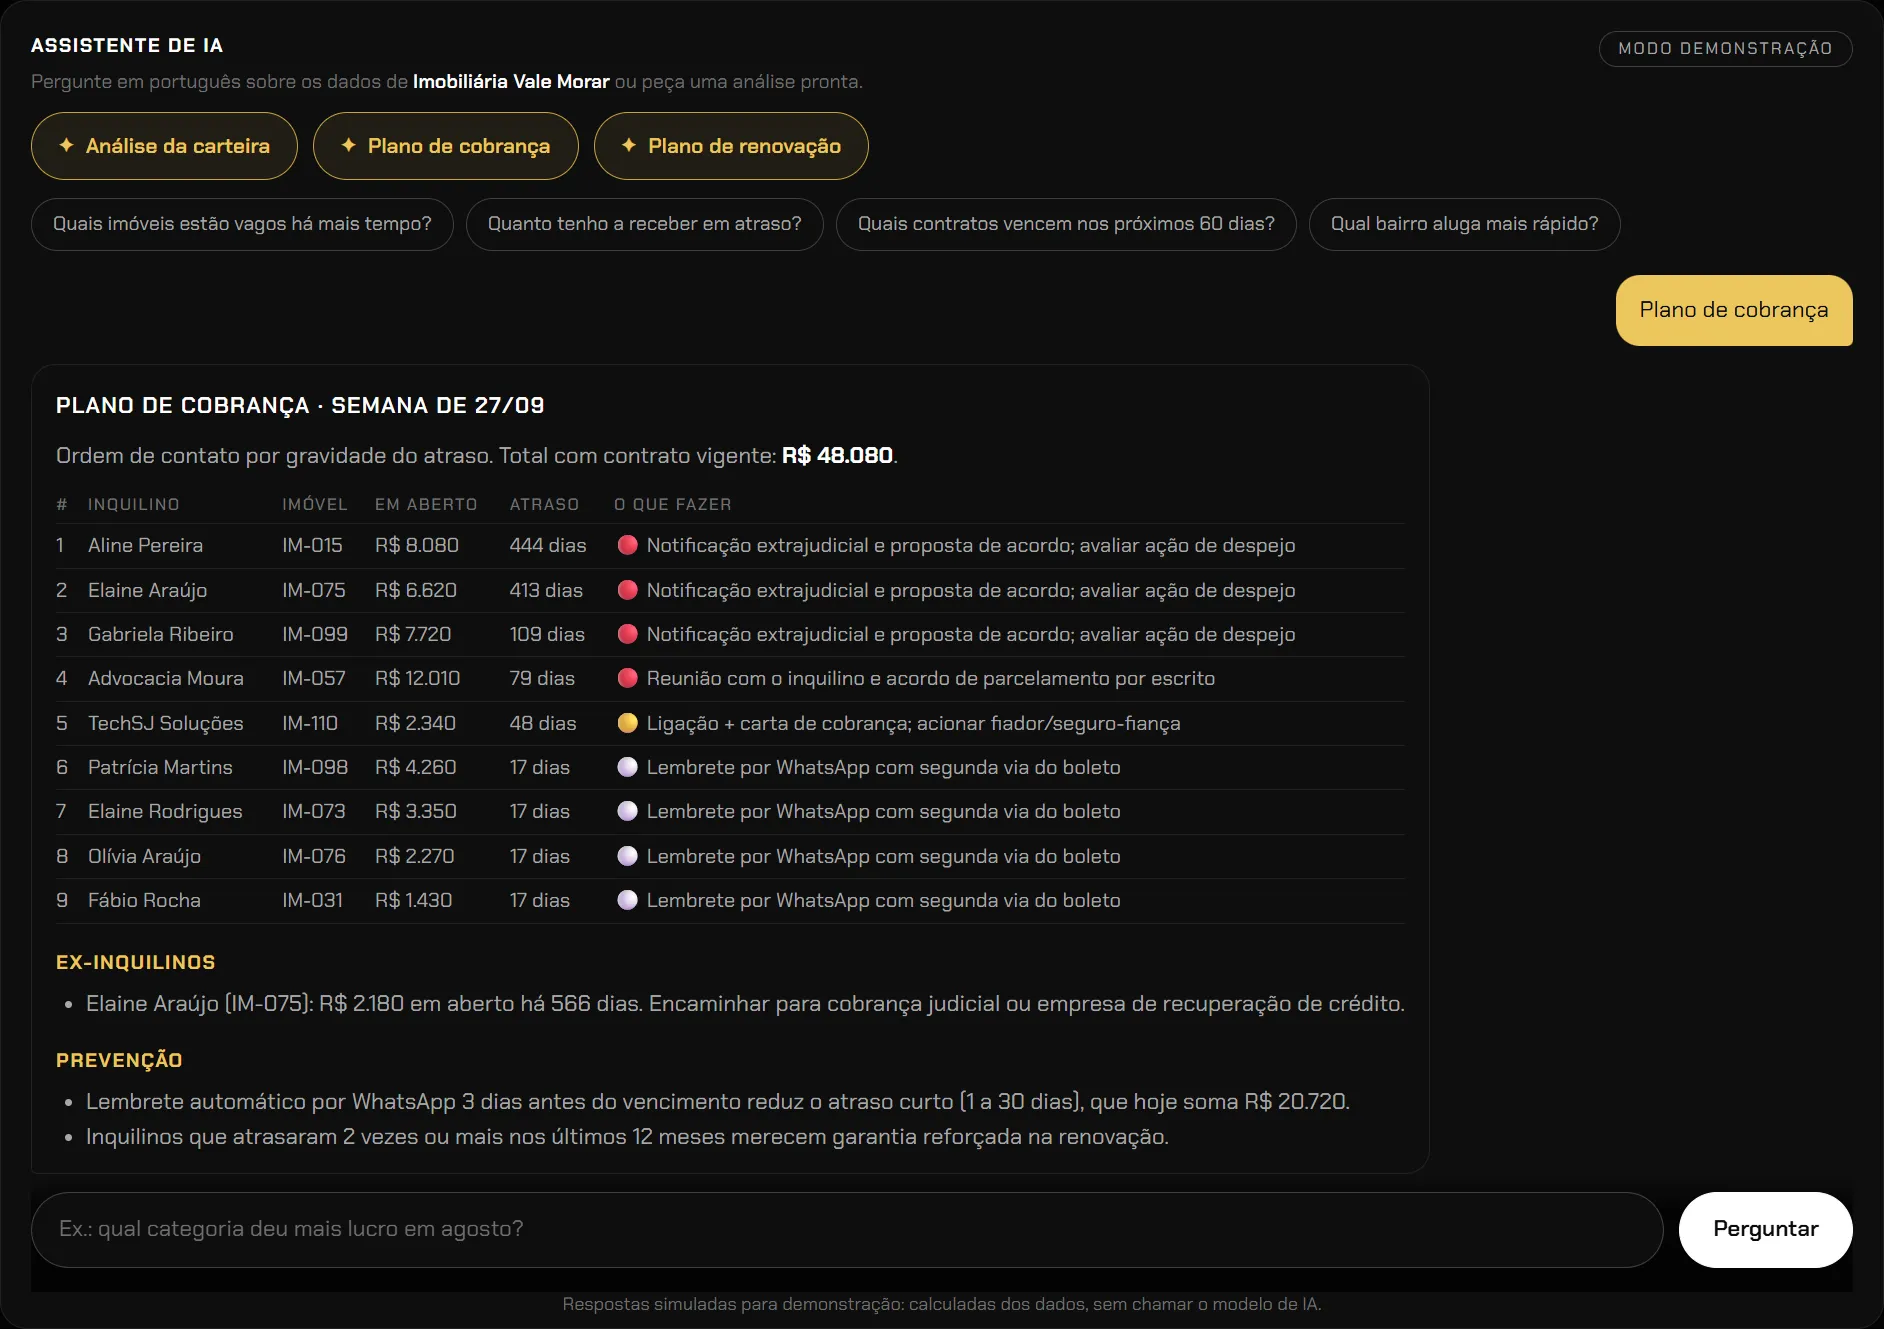This screenshot has width=1884, height=1329.
Task: Open the Plano de renovação analysis
Action: pos(731,146)
